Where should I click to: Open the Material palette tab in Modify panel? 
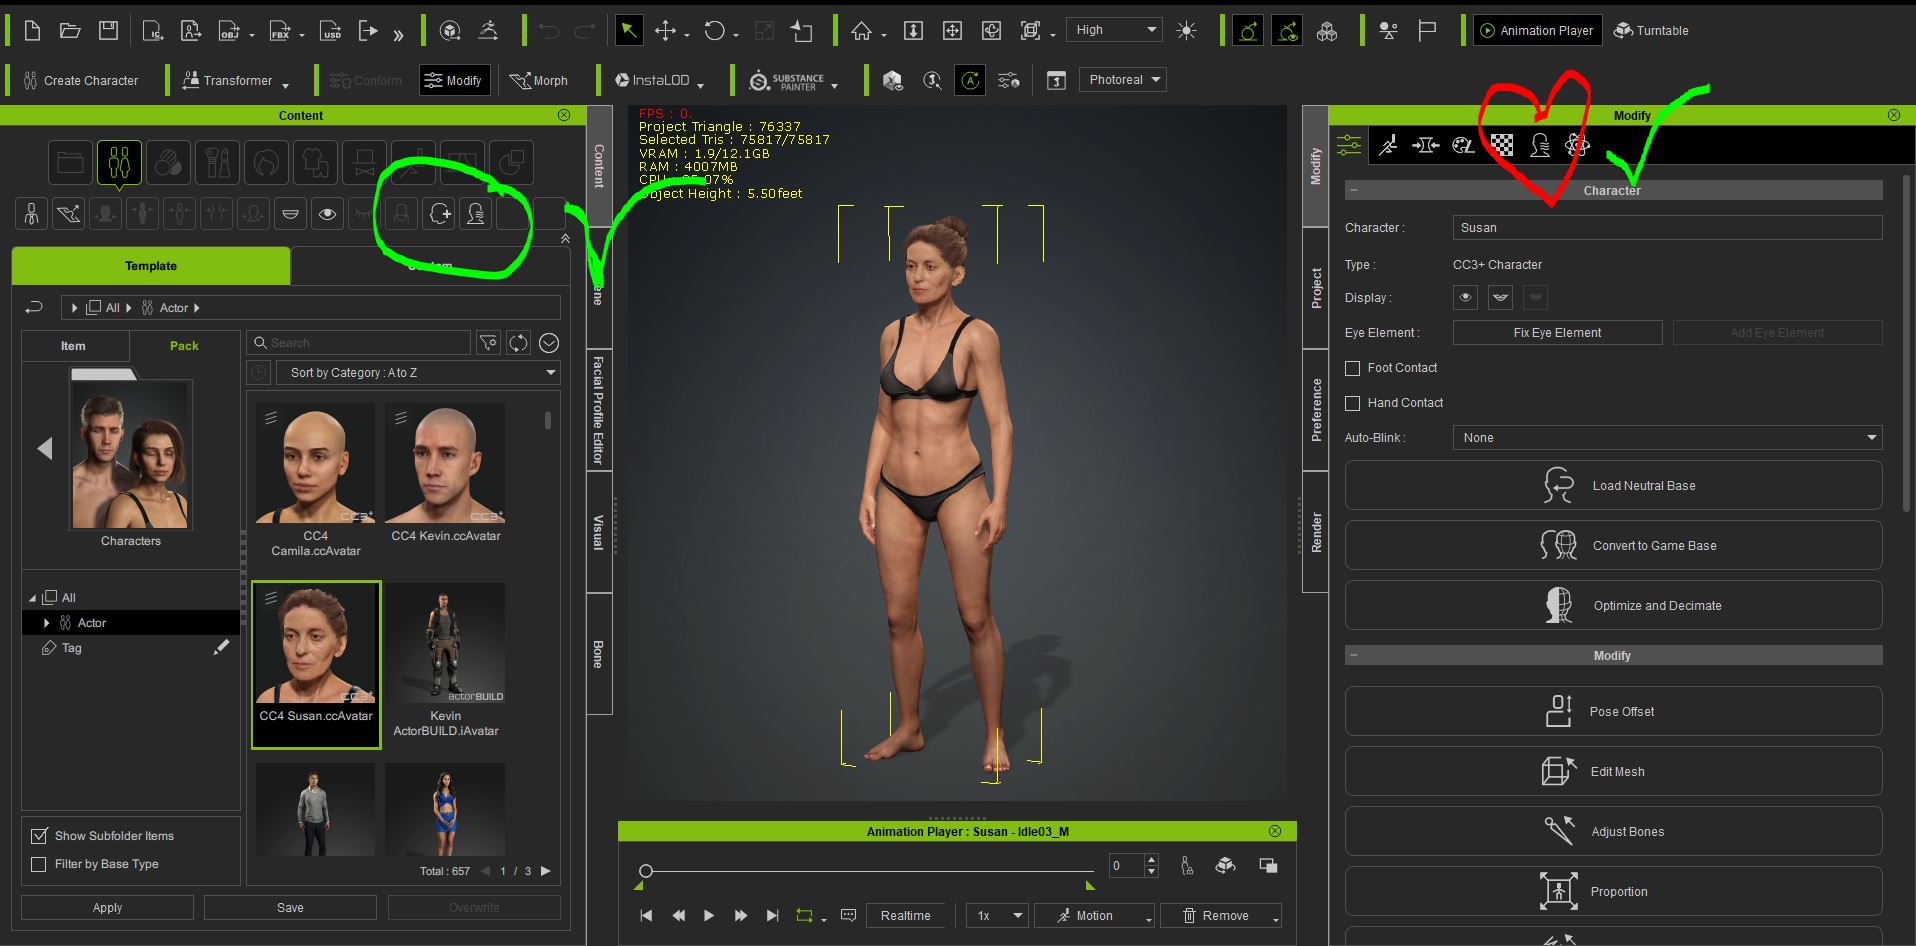click(1463, 146)
